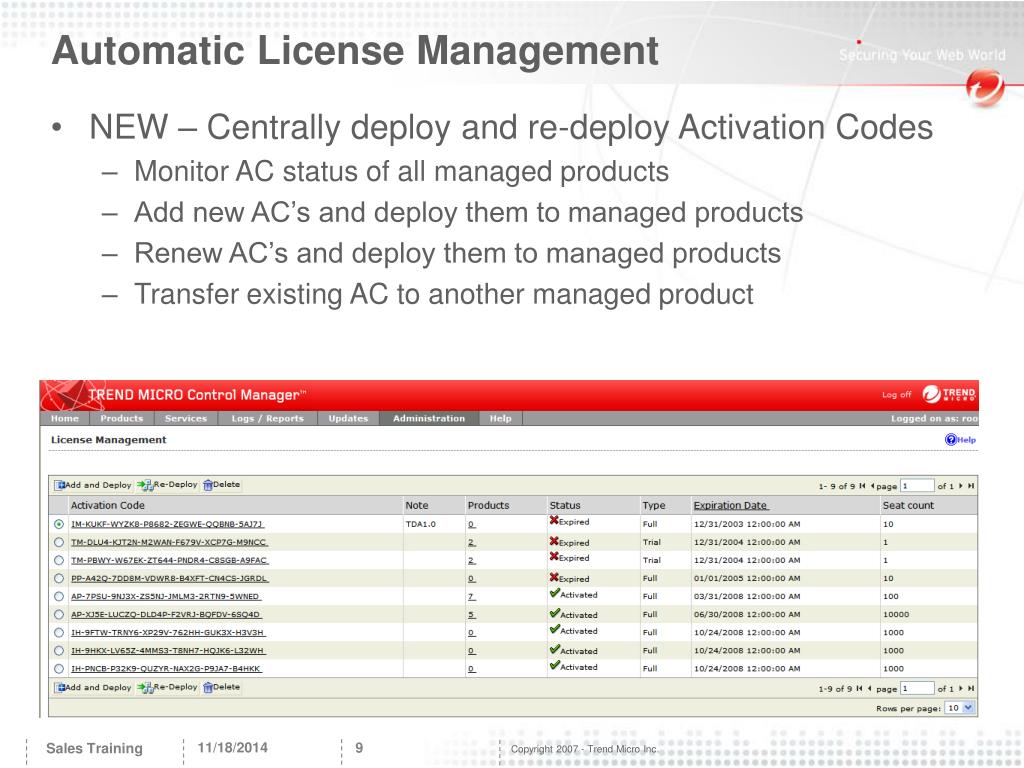Click the page number field below the table

coord(917,688)
